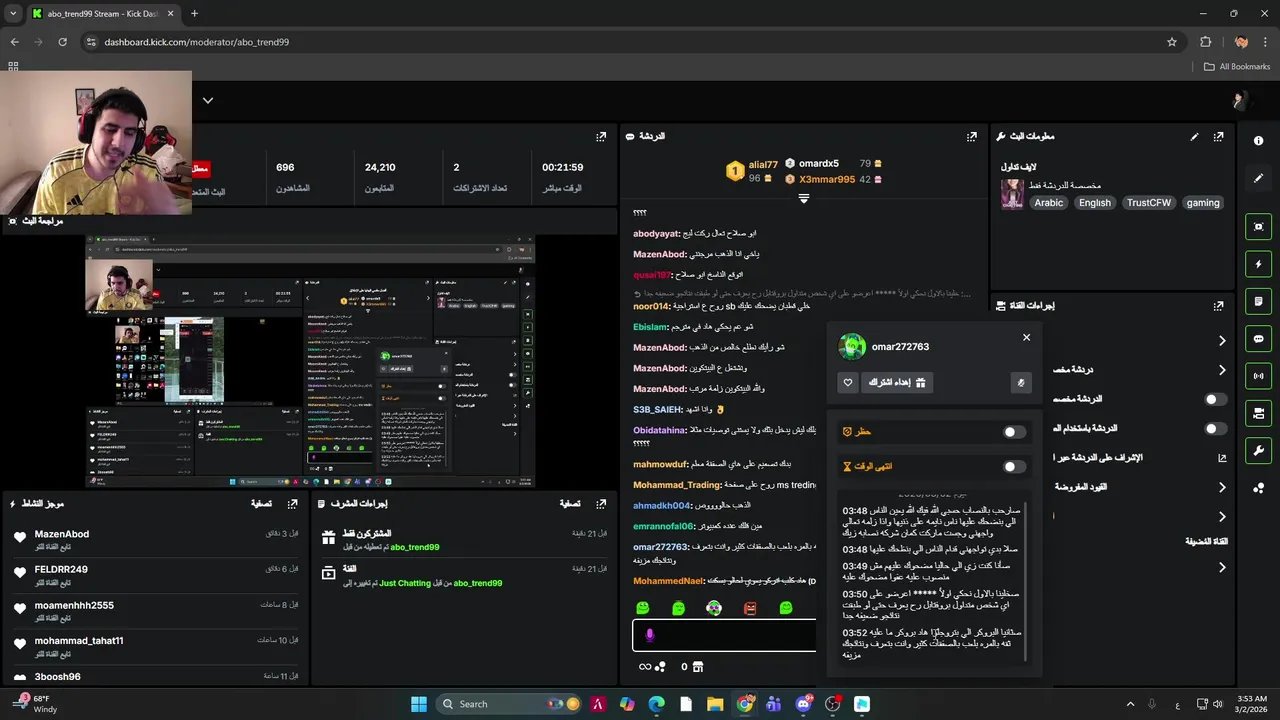This screenshot has height=720, width=1280.
Task: Expand the imposed restrictions chevron row
Action: [x=1221, y=487]
